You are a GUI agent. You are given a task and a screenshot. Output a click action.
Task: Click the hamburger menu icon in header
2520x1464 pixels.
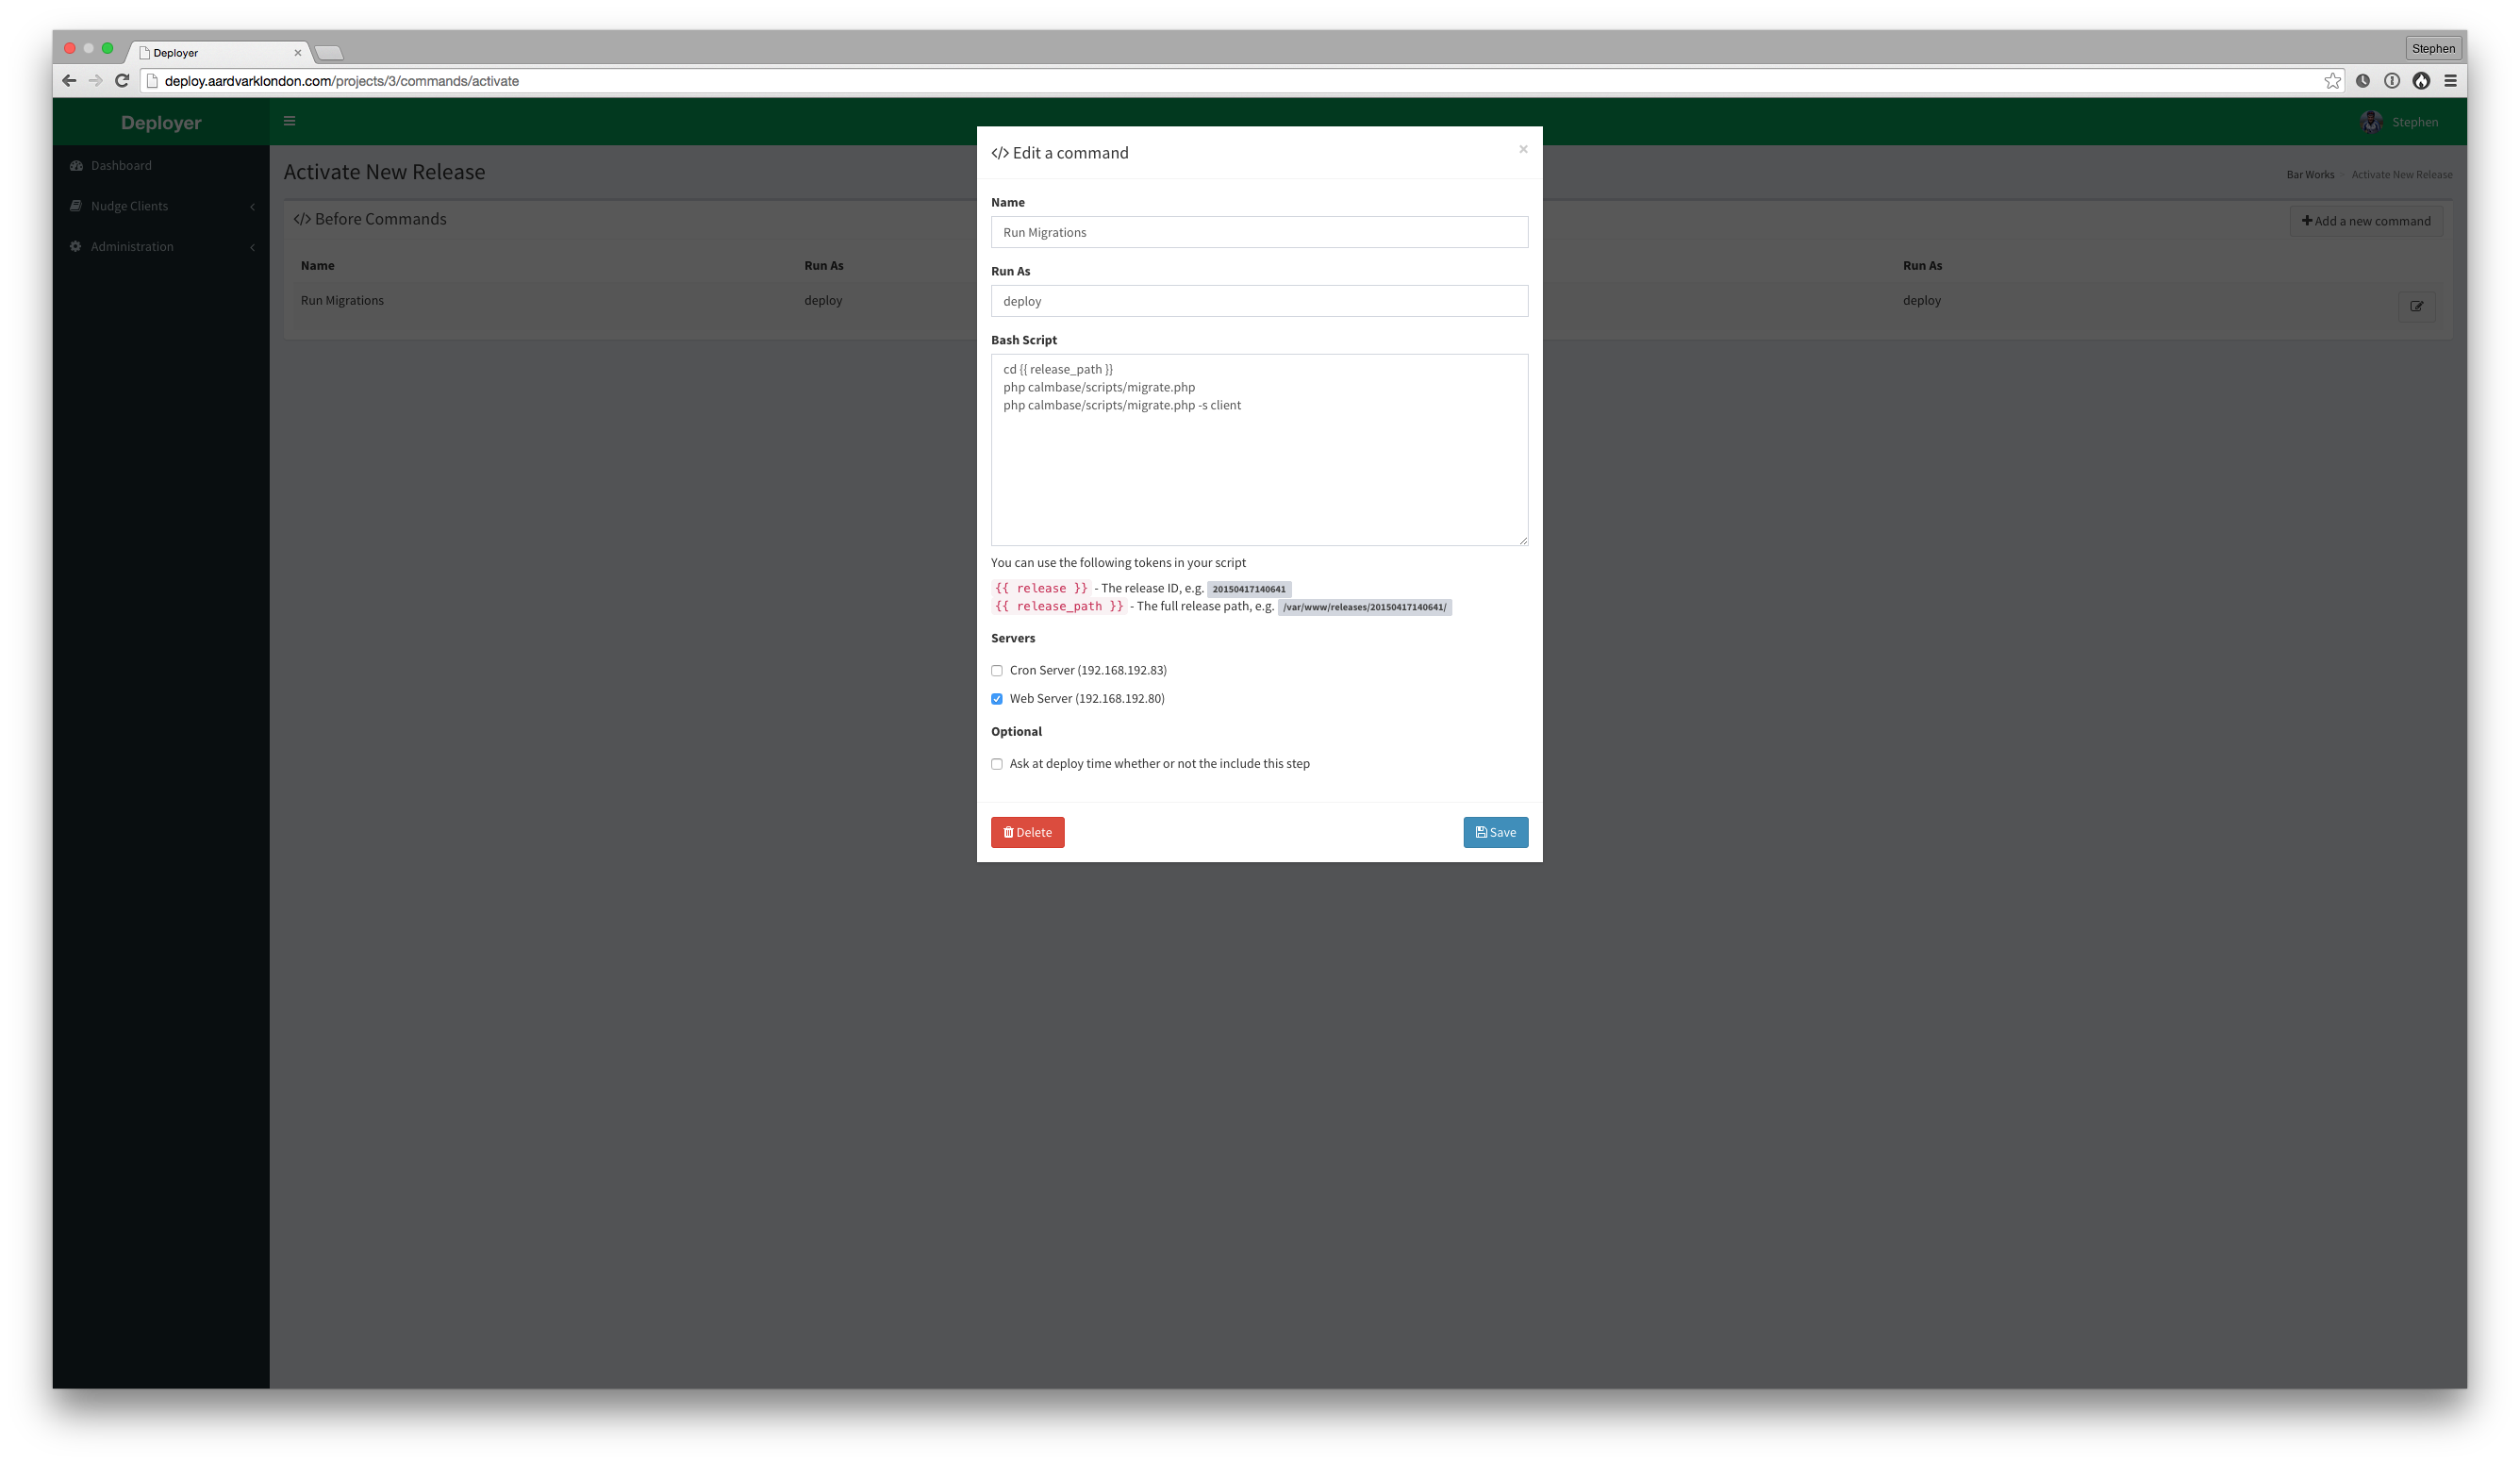pos(290,120)
